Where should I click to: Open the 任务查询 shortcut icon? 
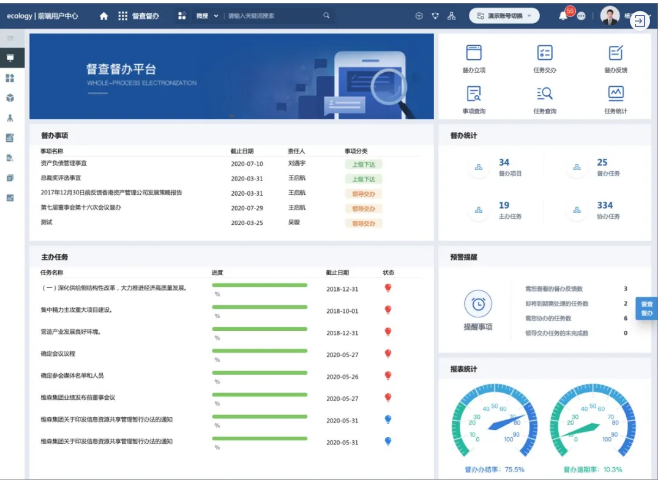(545, 94)
